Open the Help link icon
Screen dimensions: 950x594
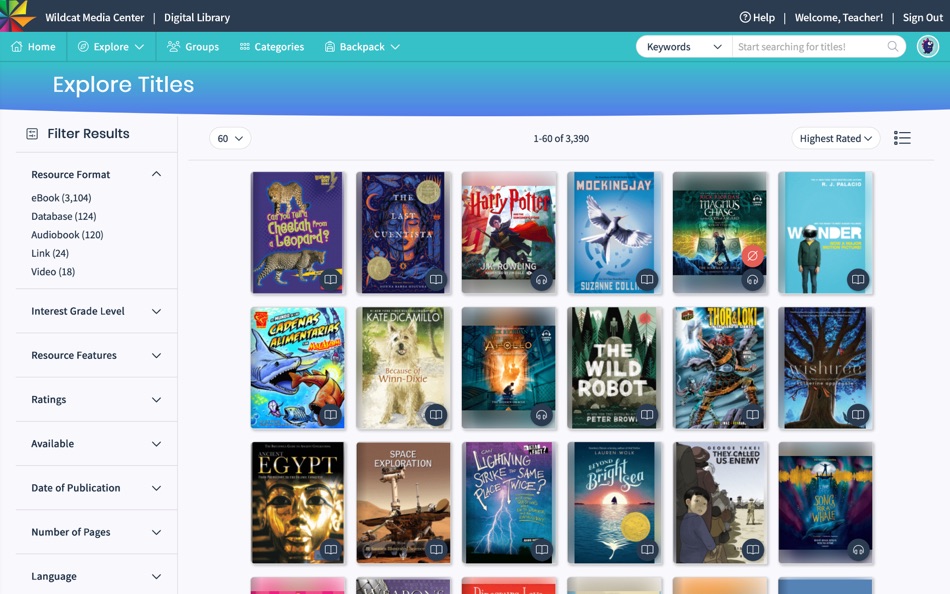745,18
